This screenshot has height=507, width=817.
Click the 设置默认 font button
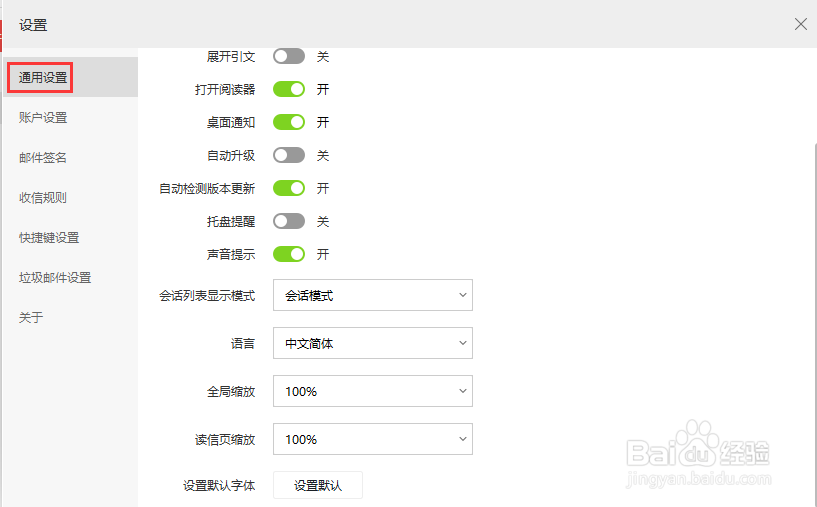[x=318, y=485]
